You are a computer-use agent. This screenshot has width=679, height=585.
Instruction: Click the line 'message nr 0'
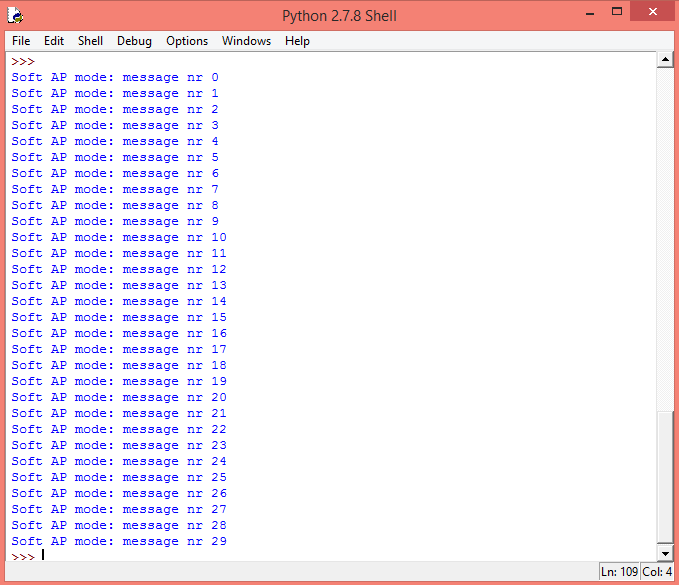[115, 78]
